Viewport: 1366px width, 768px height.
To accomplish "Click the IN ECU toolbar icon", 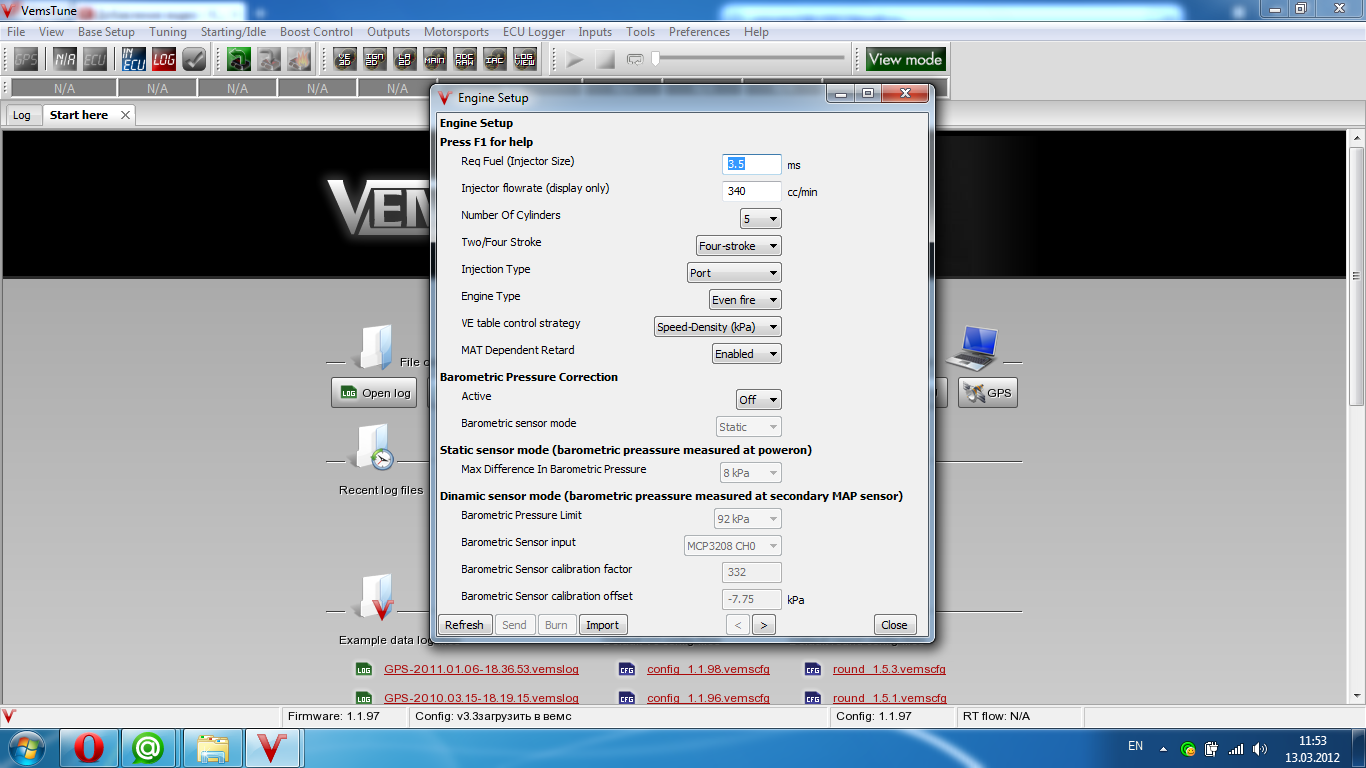I will (x=134, y=60).
